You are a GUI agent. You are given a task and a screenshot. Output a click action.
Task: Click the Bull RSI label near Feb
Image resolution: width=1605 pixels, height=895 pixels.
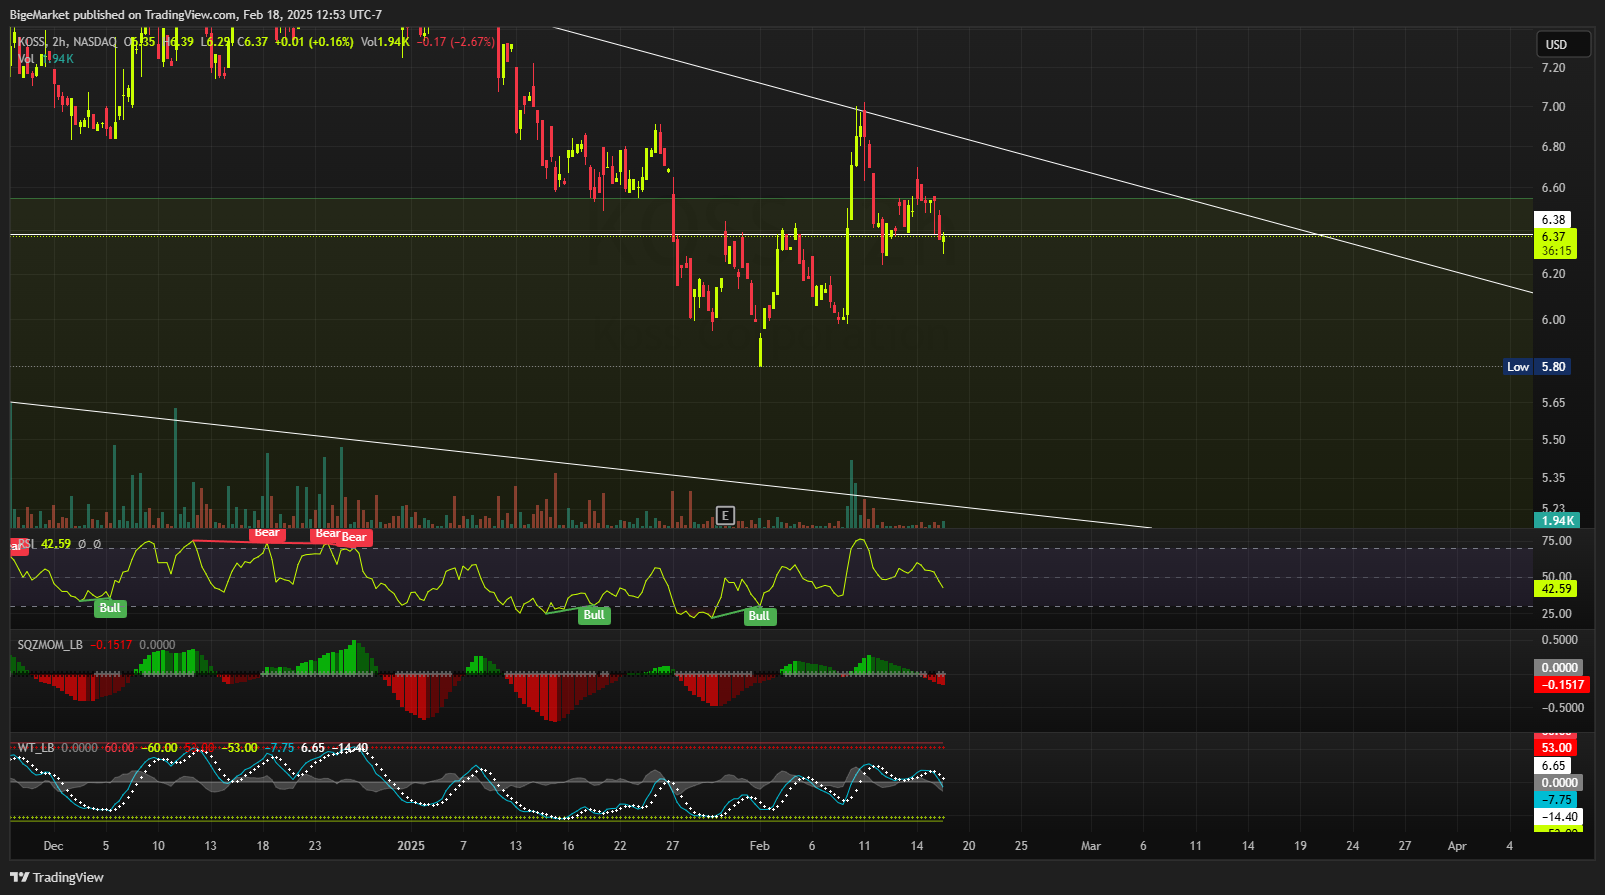[x=759, y=616]
